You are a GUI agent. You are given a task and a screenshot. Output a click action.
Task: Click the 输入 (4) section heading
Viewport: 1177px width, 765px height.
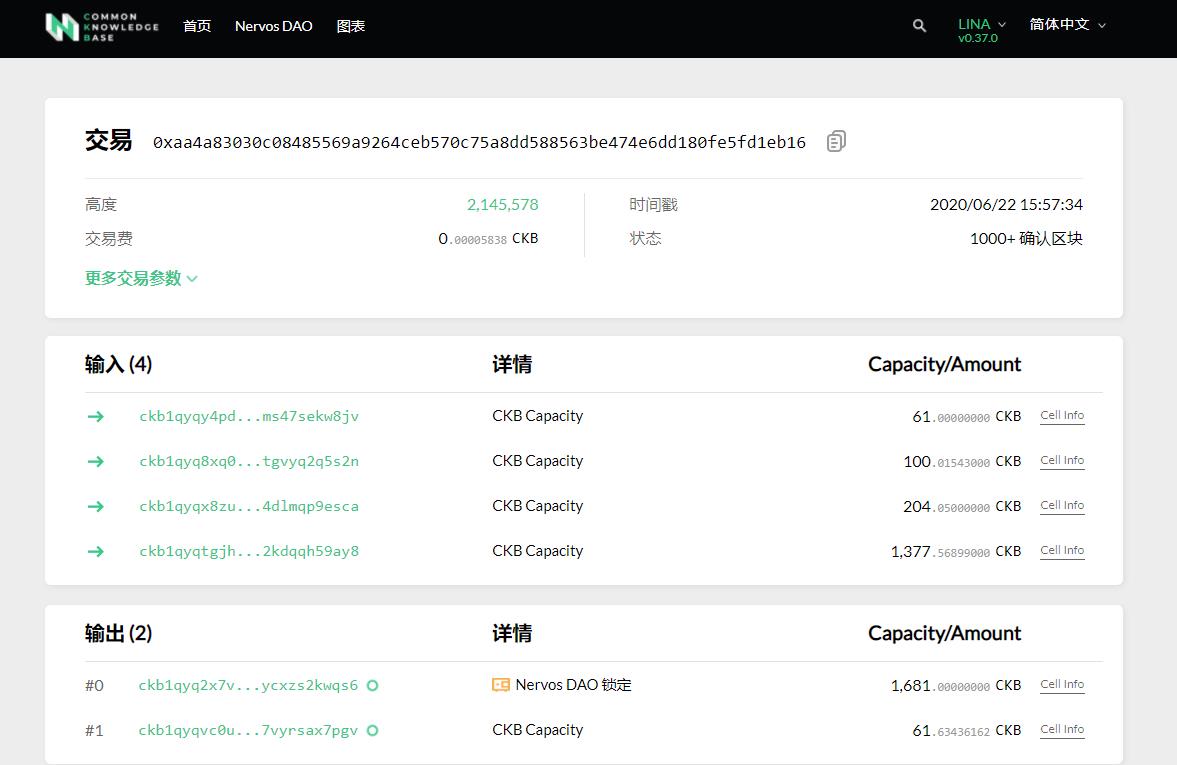[x=119, y=364]
